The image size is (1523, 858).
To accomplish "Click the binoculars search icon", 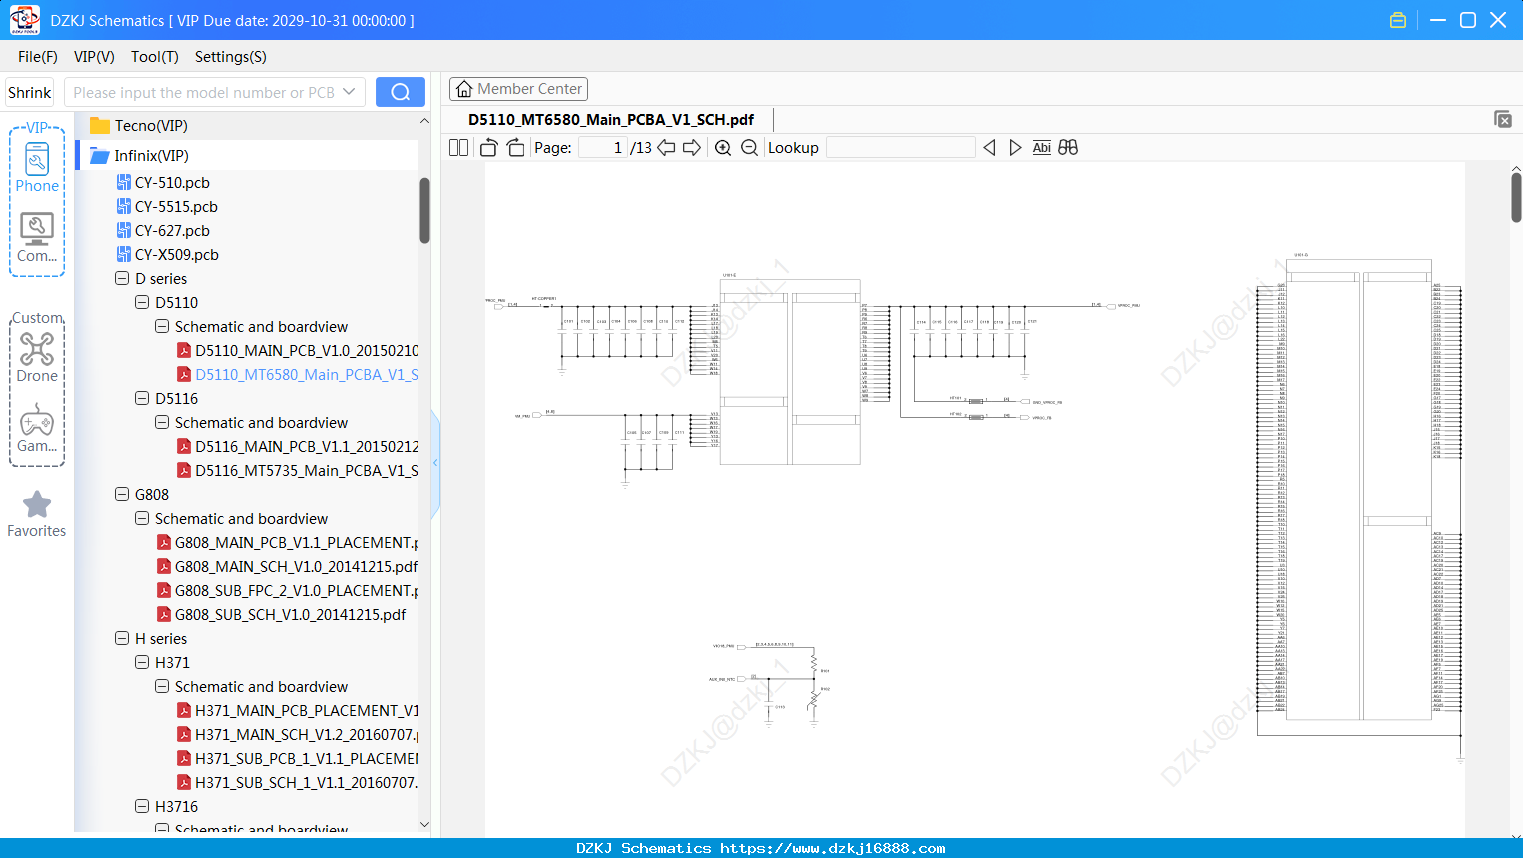I will (1068, 148).
